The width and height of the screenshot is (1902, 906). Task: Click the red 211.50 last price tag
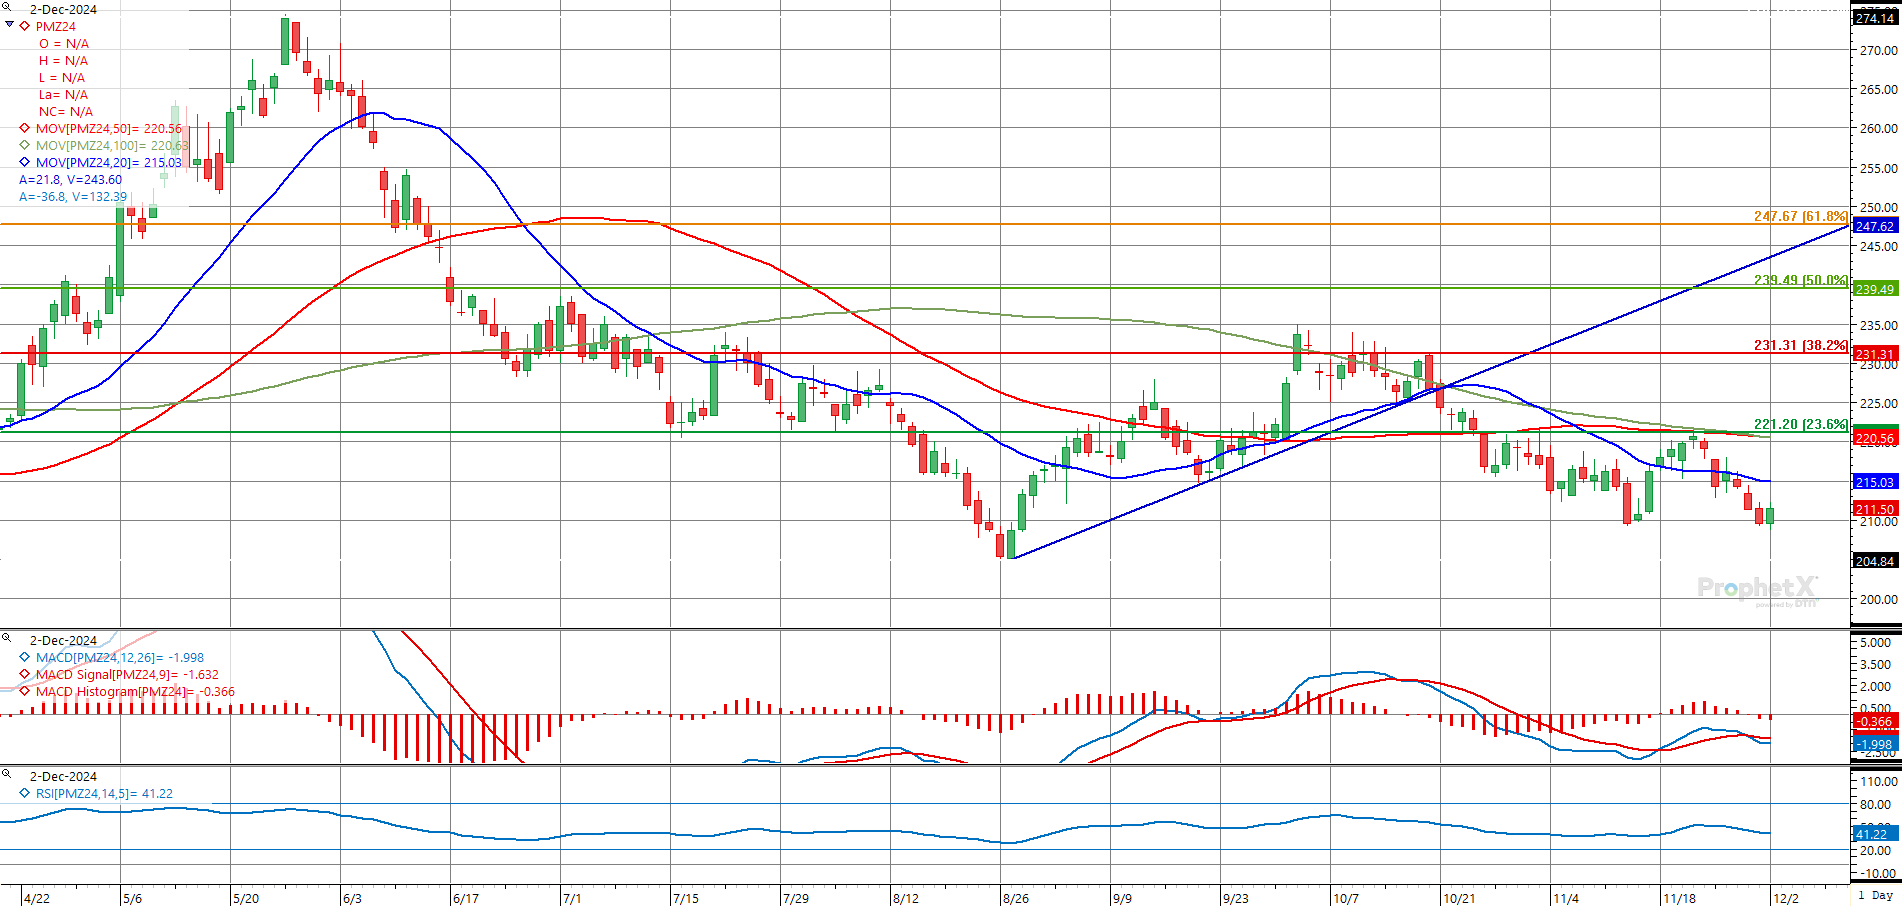coord(1875,509)
